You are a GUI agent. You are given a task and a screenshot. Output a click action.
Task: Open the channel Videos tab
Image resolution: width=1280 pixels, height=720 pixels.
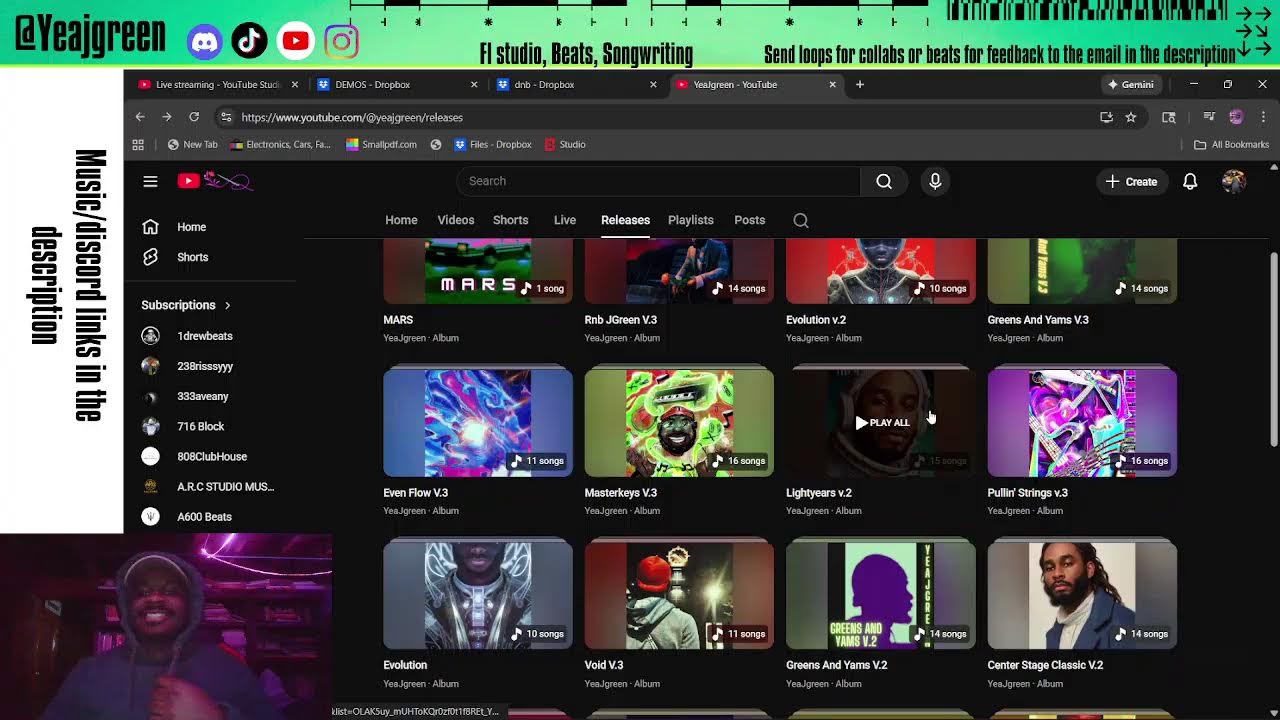tap(456, 220)
